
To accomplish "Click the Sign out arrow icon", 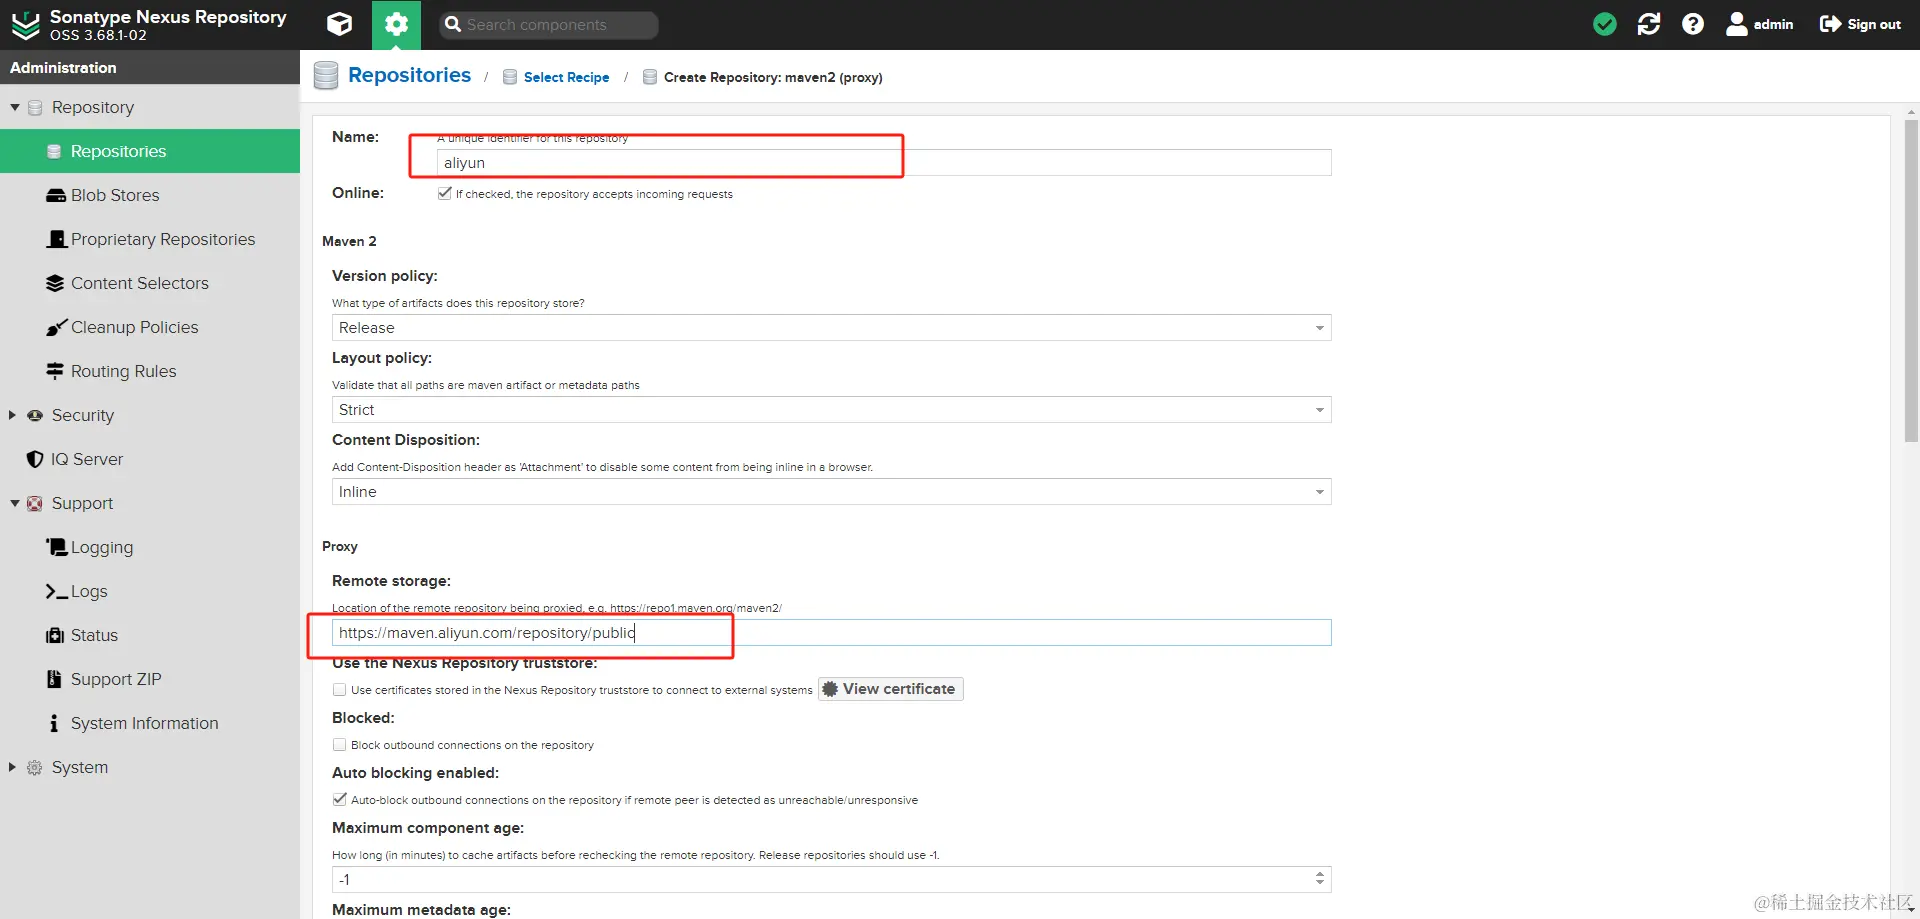I will point(1830,24).
